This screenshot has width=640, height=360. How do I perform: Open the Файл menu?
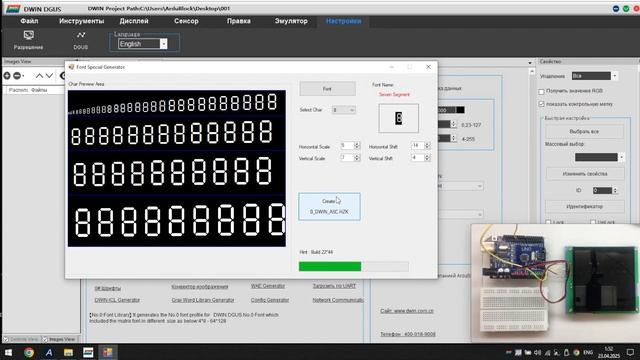pyautogui.click(x=29, y=21)
